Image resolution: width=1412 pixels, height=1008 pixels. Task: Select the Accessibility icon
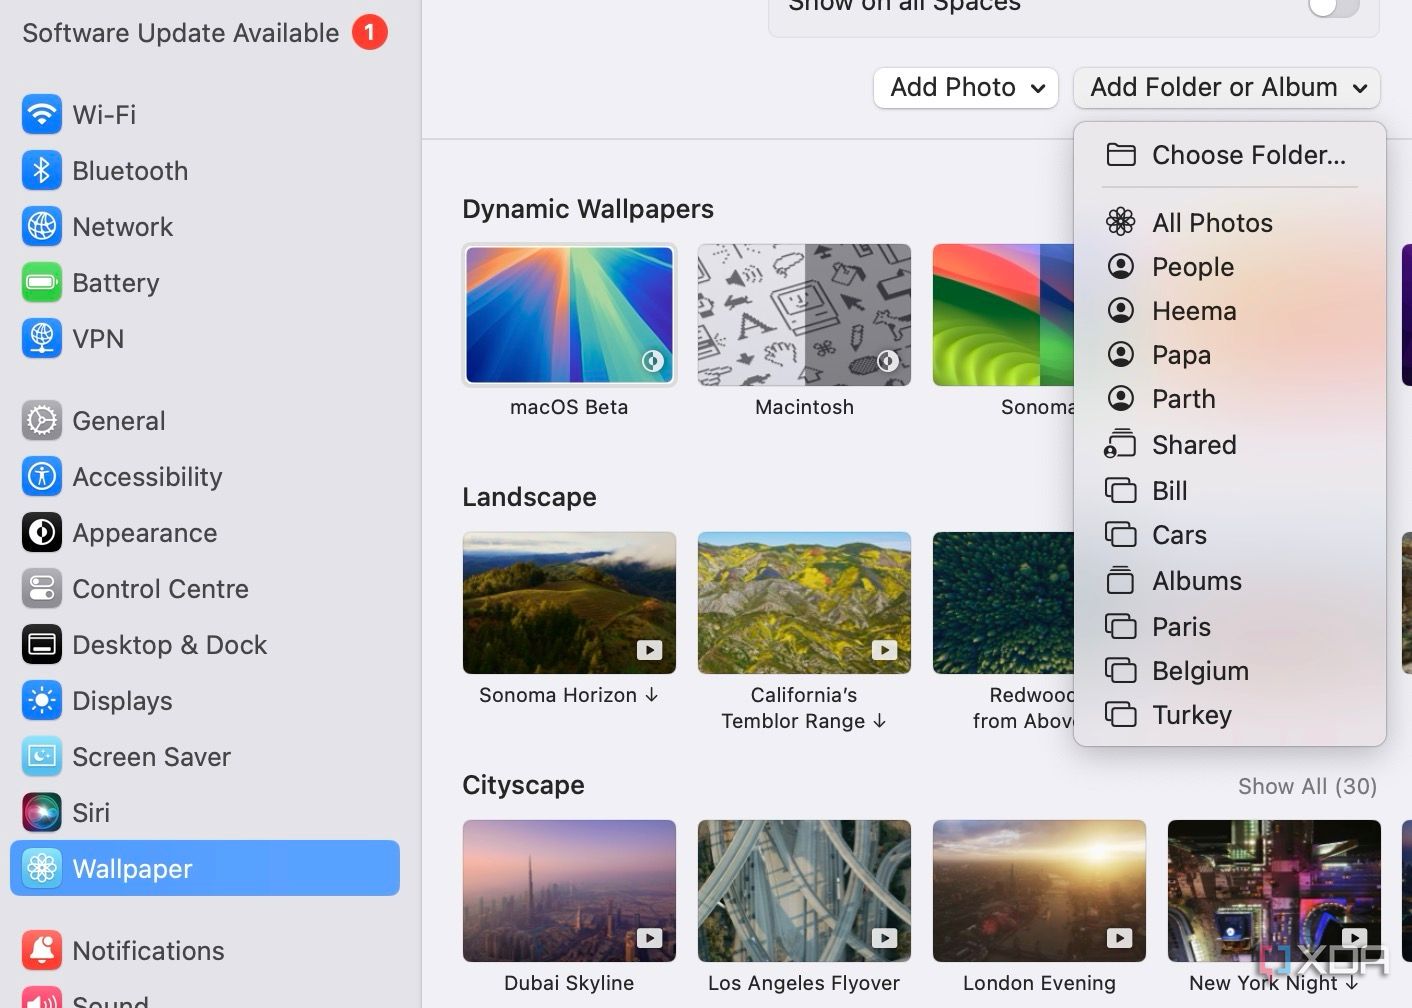click(x=42, y=476)
